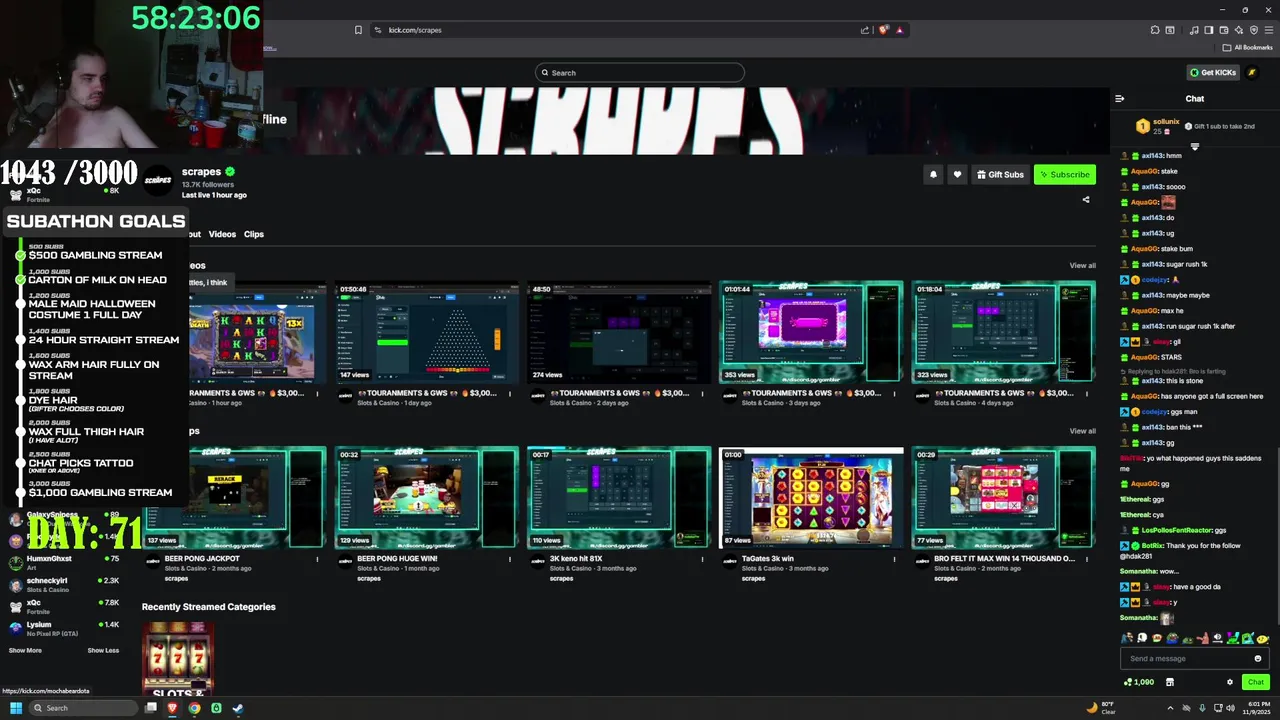Collapse the chat panel arrow icon
The height and width of the screenshot is (720, 1280).
tap(1119, 98)
